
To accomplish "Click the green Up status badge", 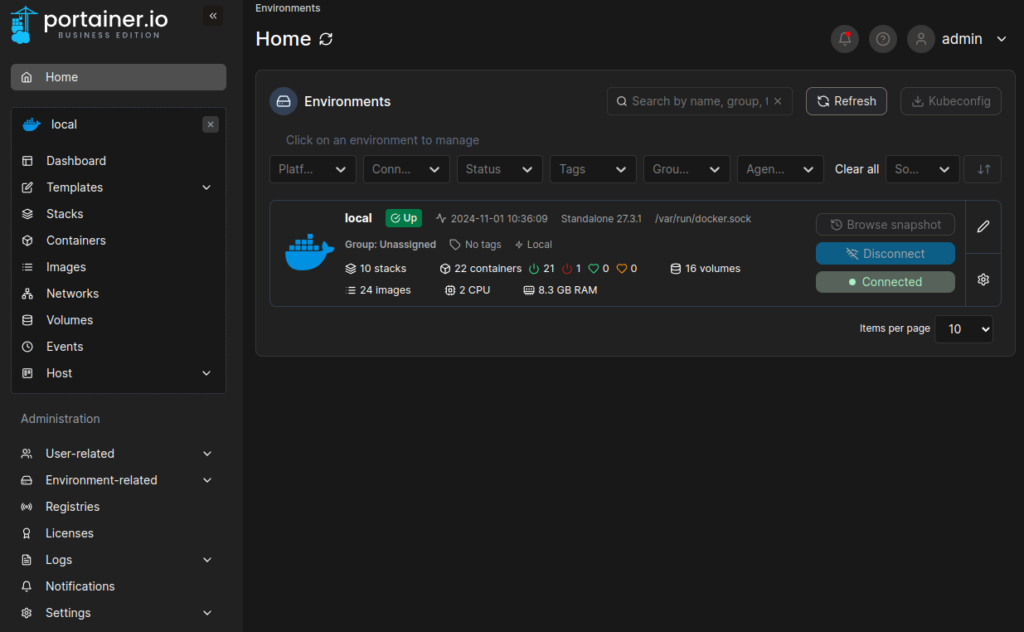I will (x=404, y=218).
